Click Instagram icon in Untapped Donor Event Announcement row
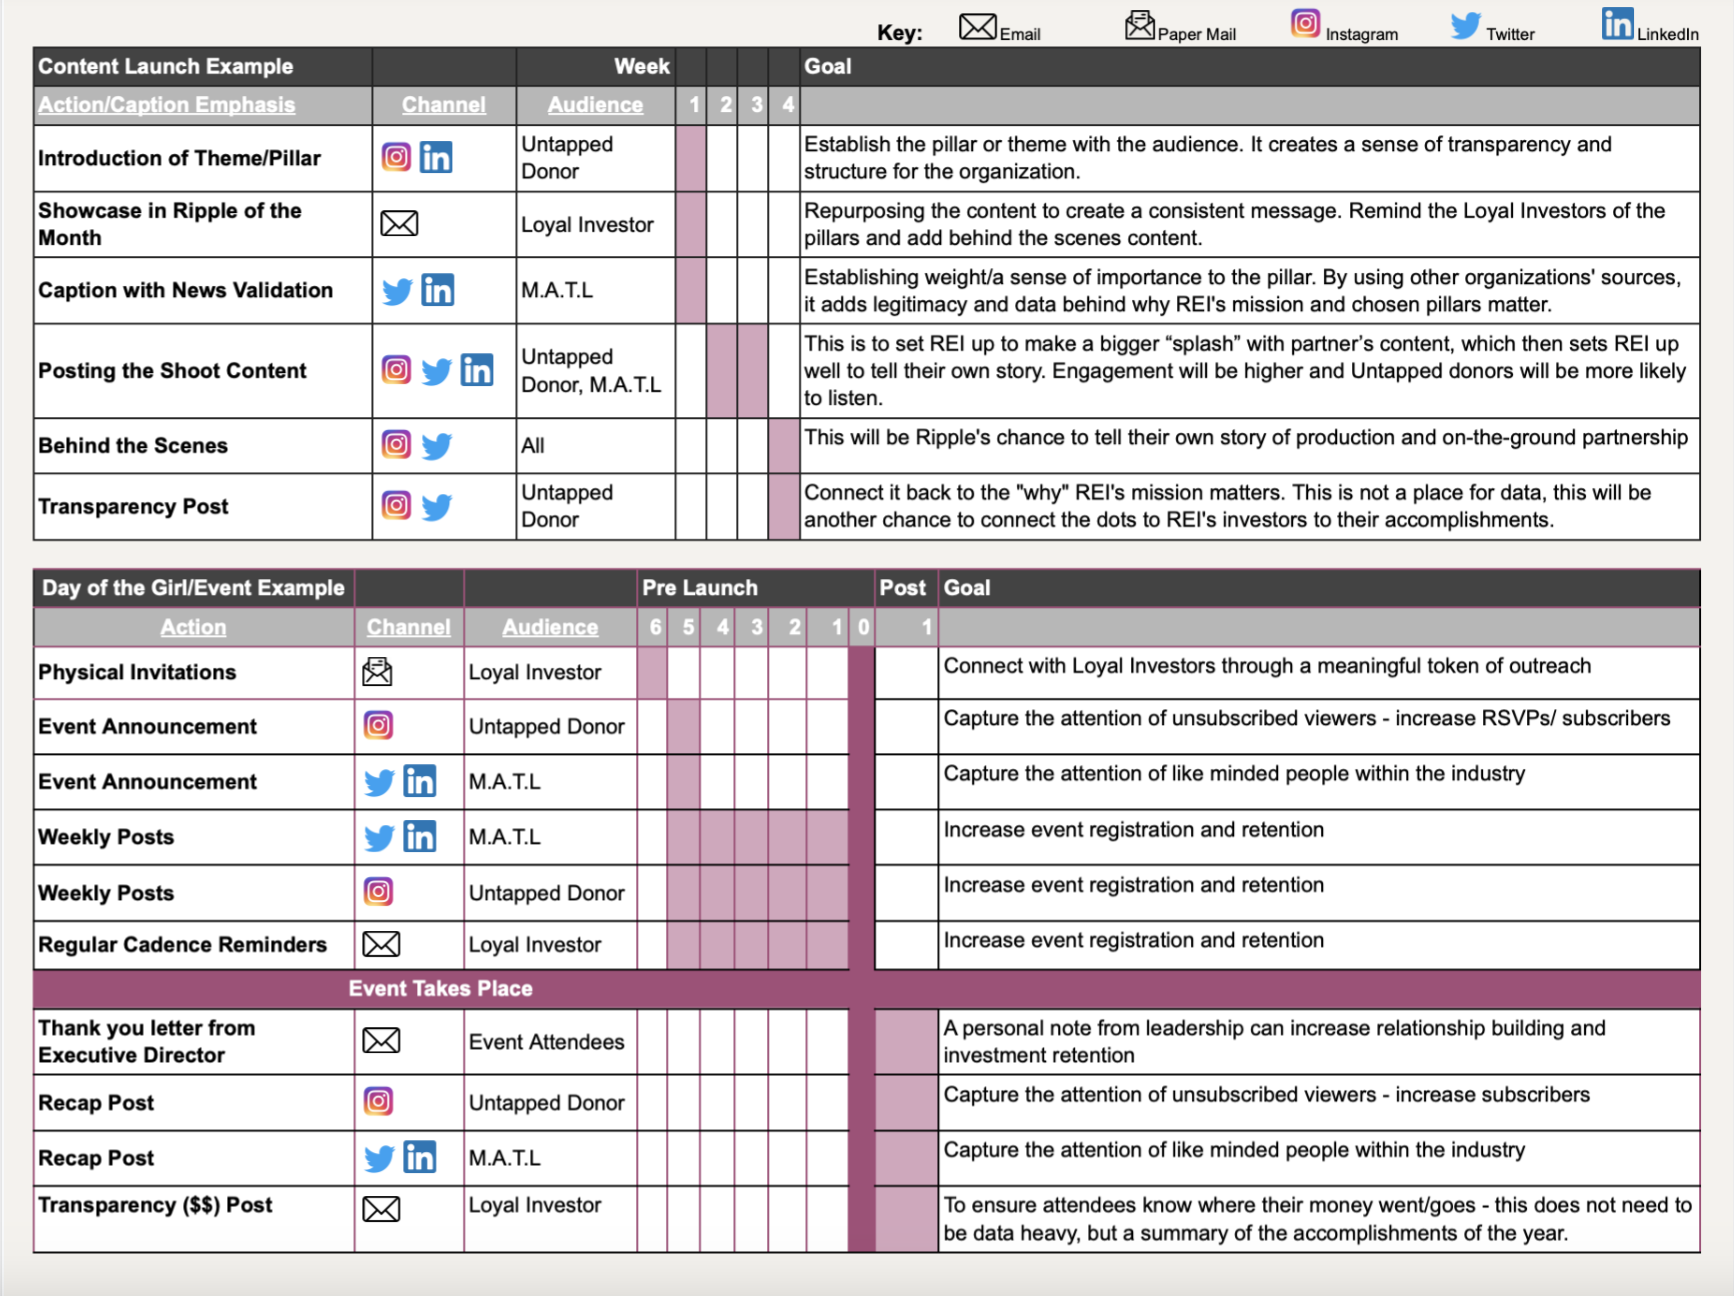 tap(378, 725)
